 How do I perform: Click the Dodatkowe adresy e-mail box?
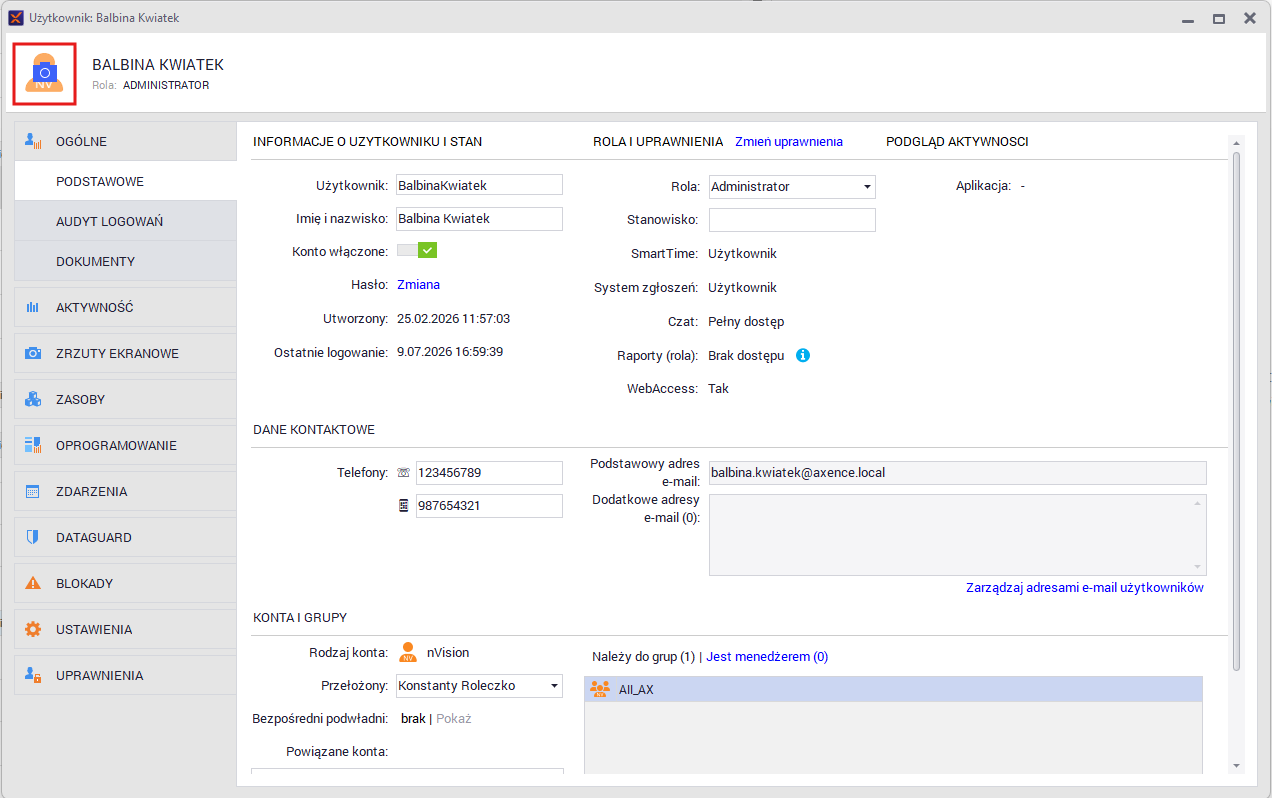point(958,535)
